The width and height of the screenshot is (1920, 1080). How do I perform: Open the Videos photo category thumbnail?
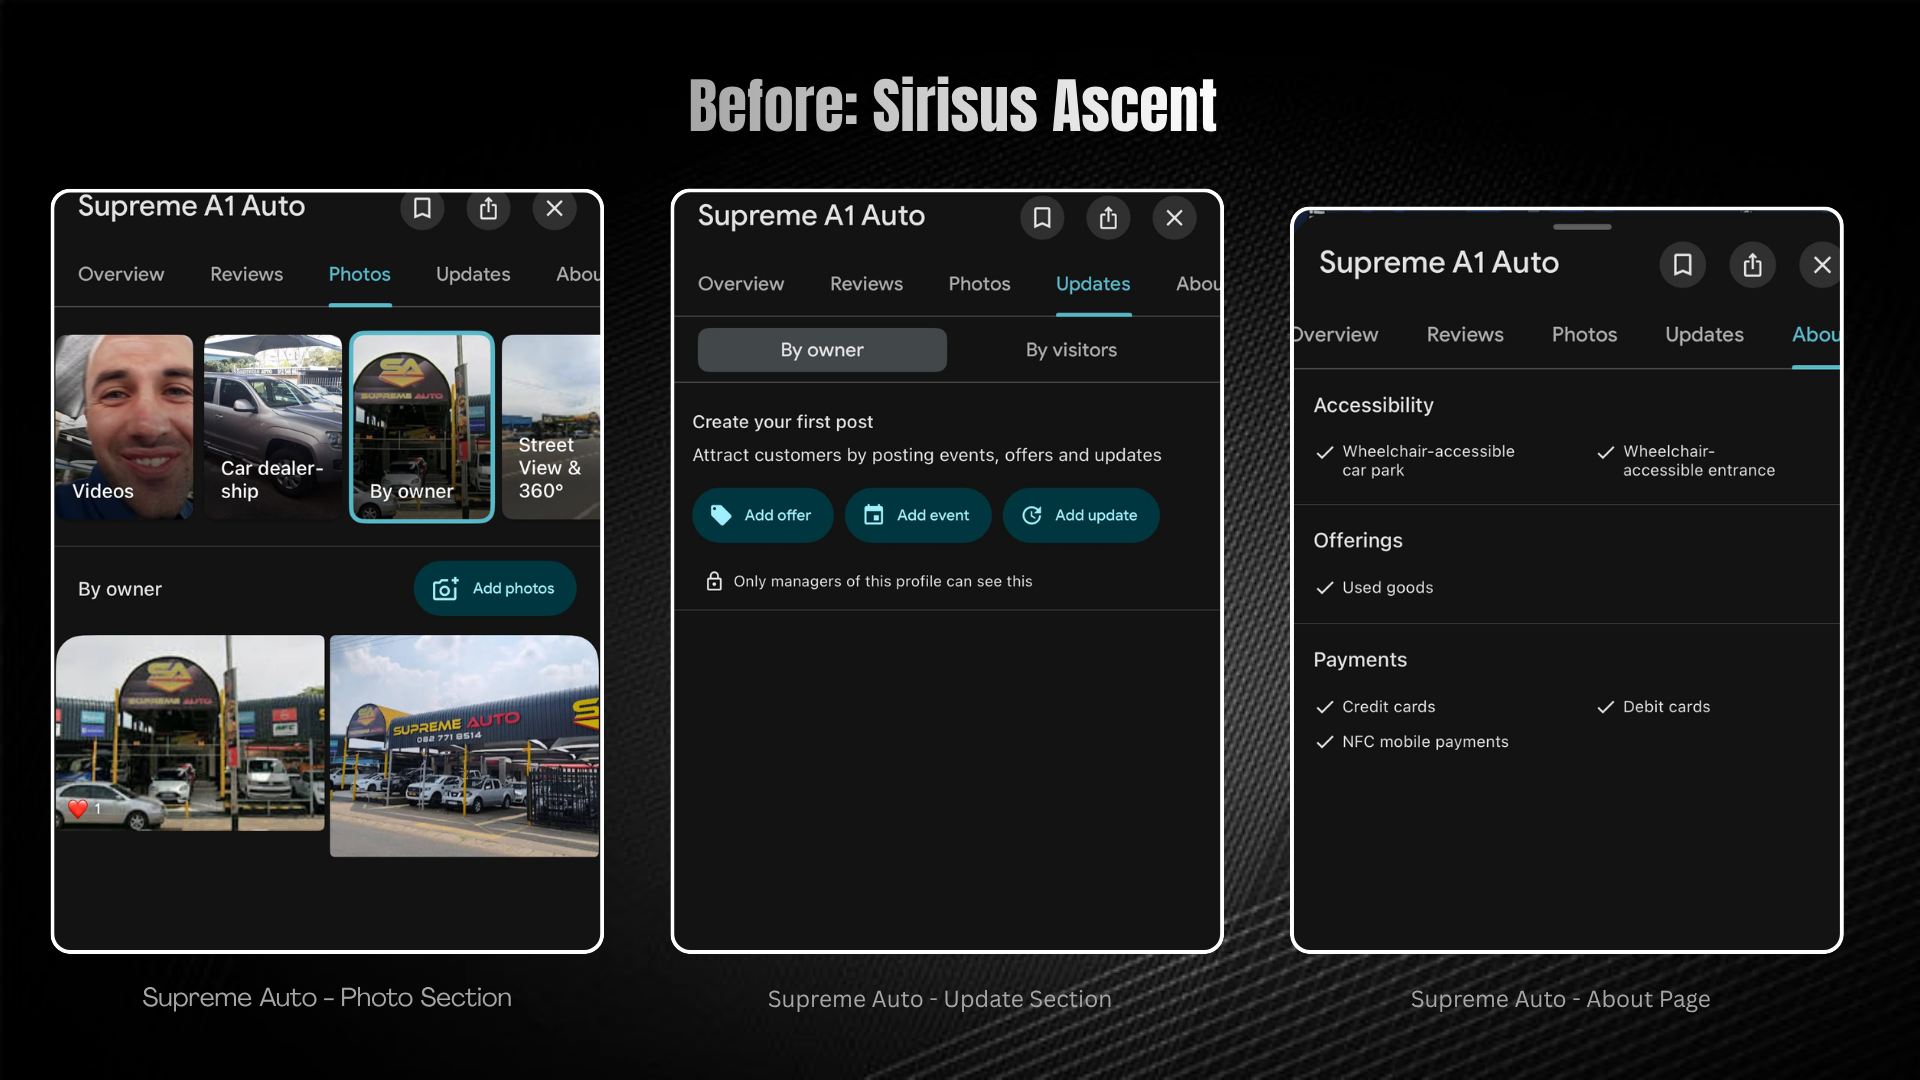(124, 427)
